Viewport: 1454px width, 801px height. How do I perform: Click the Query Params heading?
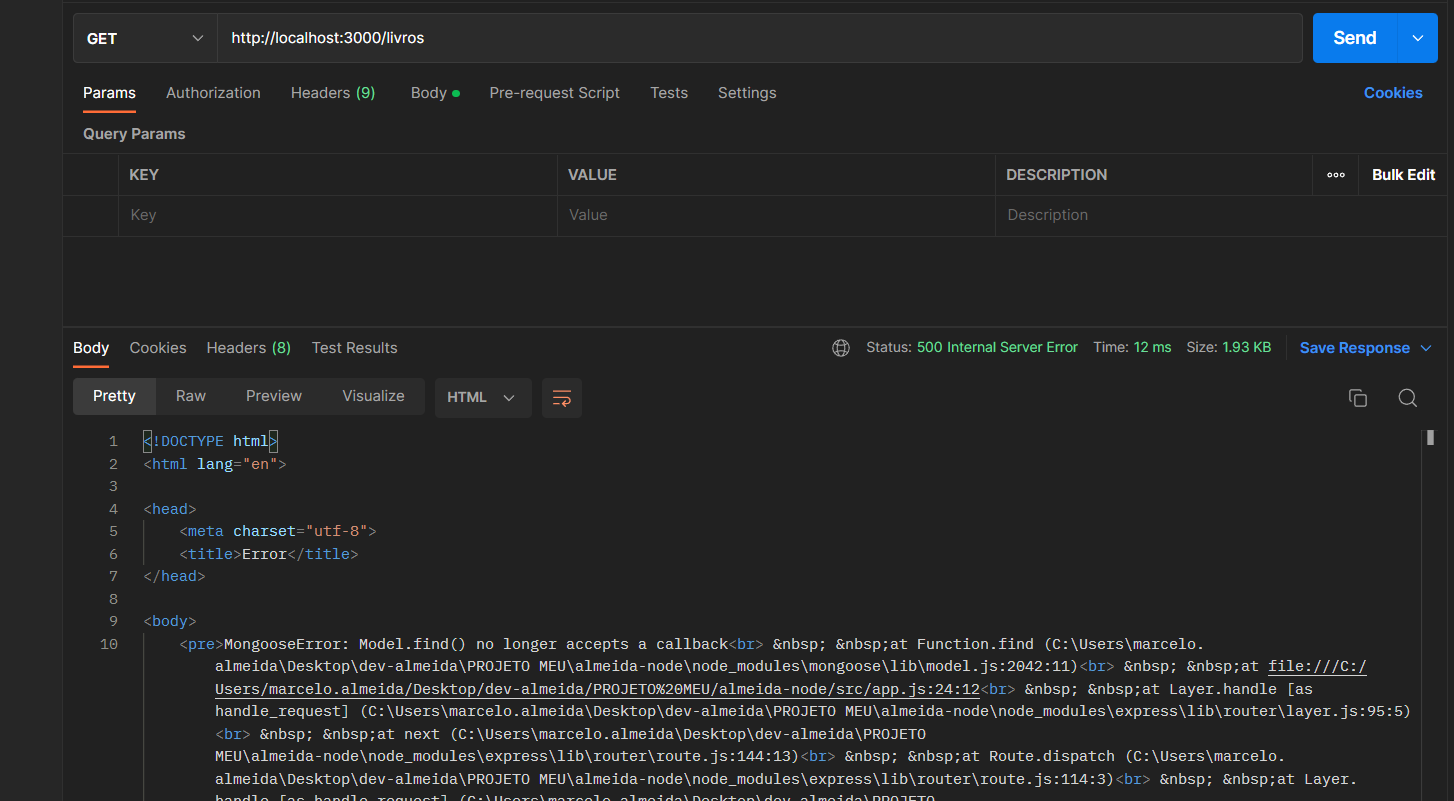pos(134,134)
